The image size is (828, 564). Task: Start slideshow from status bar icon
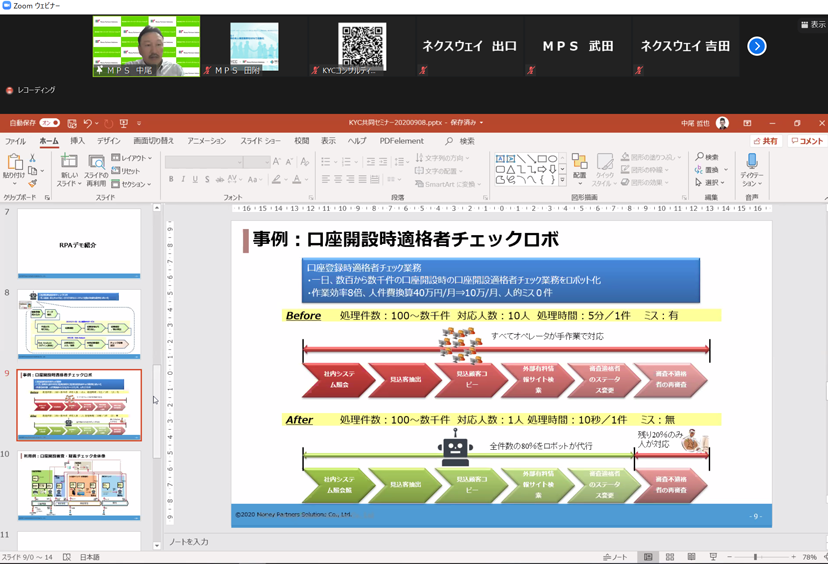pos(713,557)
